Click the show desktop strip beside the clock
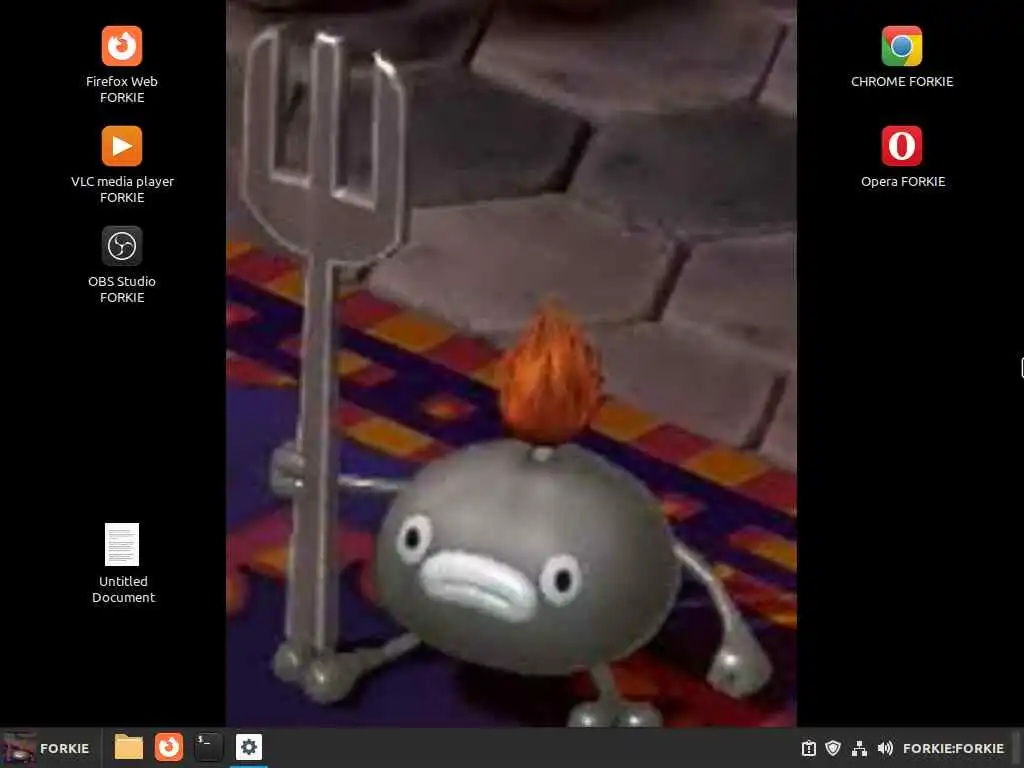The image size is (1024, 768). (x=1018, y=748)
